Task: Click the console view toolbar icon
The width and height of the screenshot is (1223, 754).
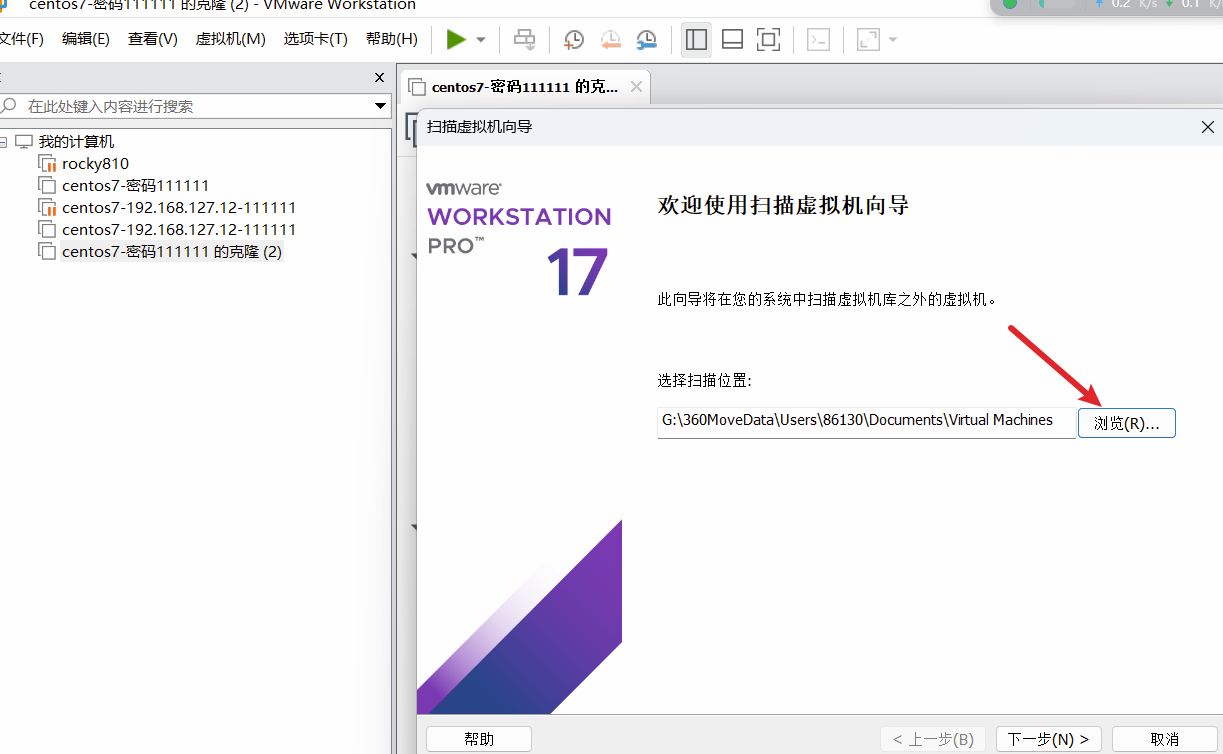Action: coord(818,39)
